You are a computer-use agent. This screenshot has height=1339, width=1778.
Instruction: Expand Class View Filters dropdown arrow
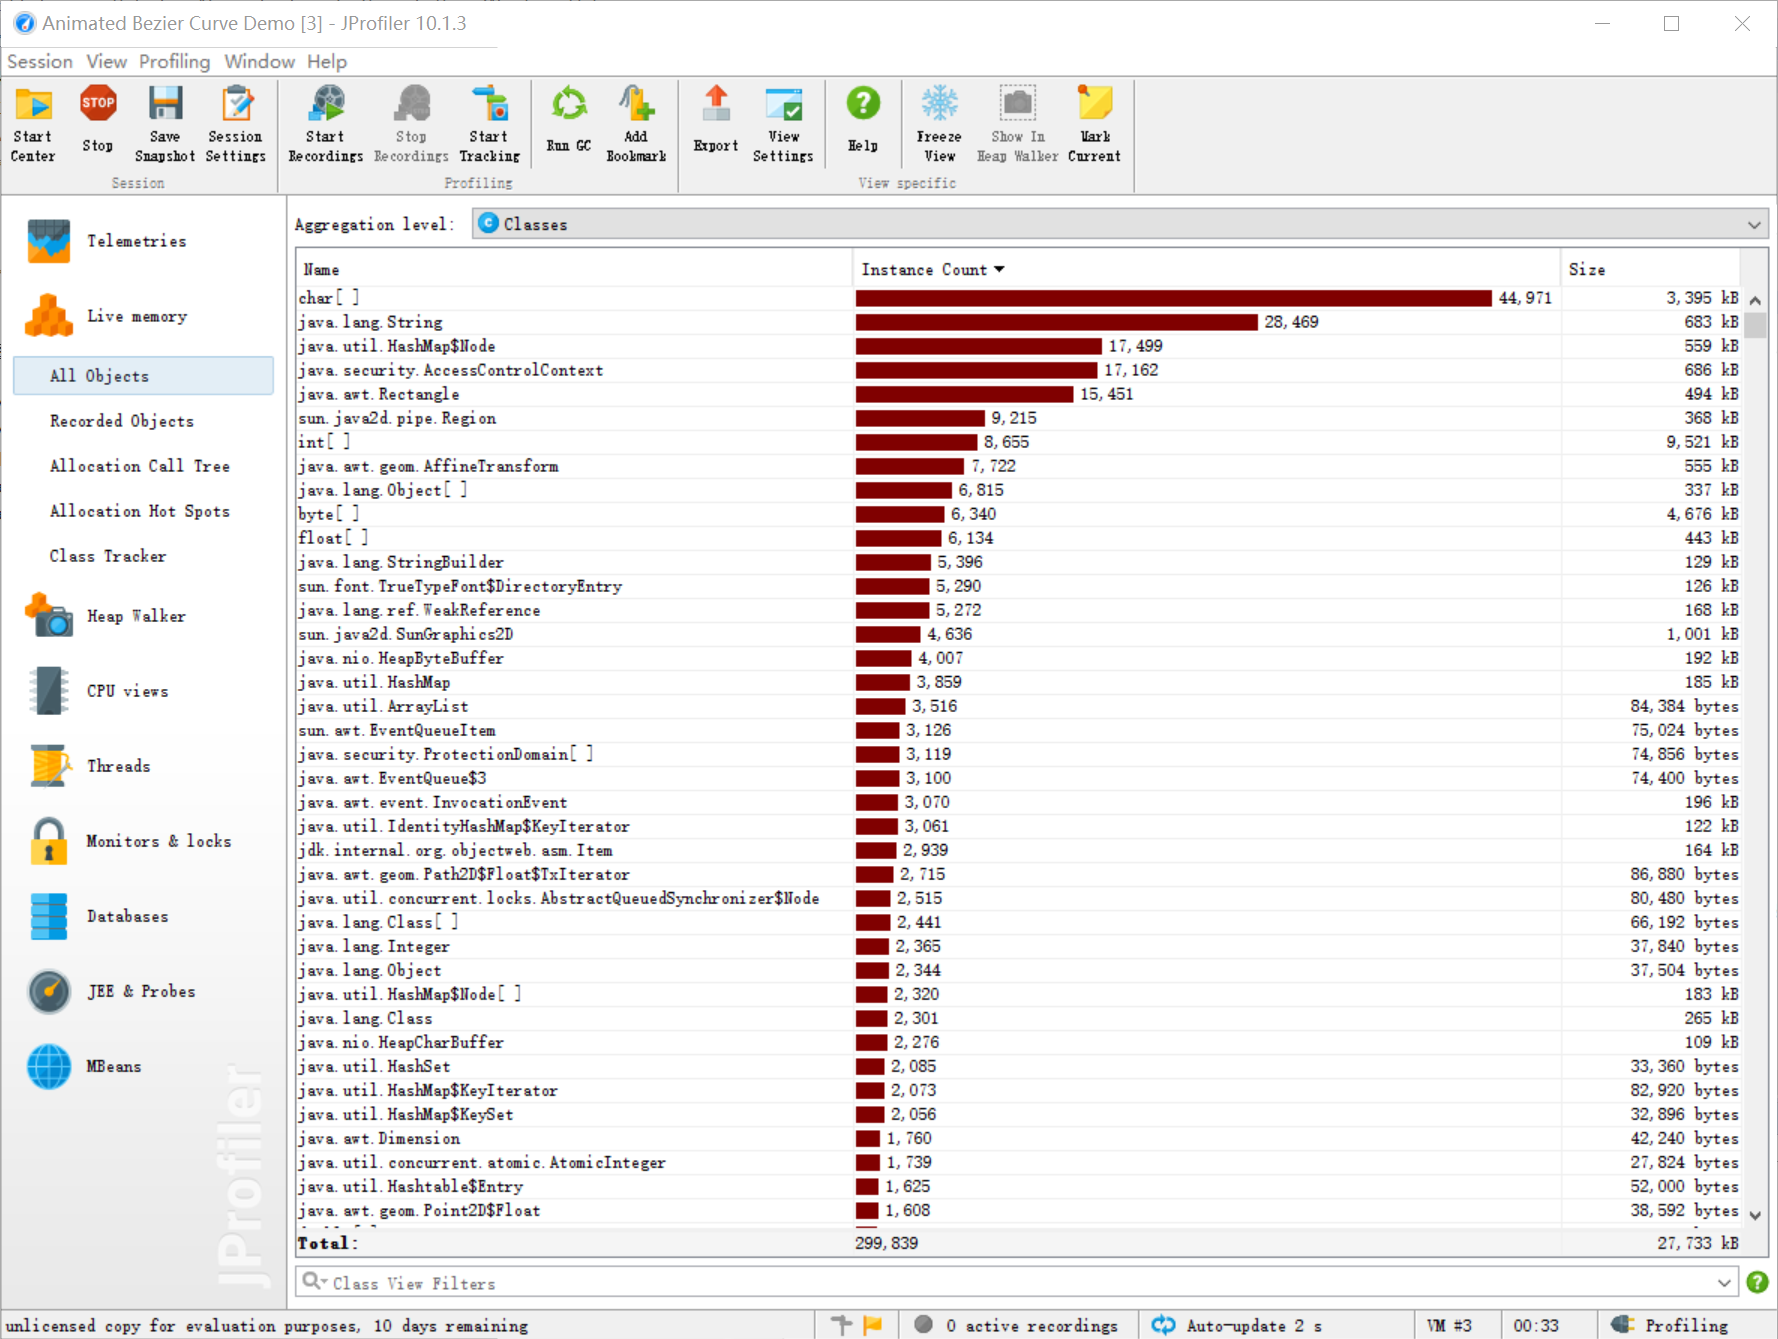coord(1724,1282)
